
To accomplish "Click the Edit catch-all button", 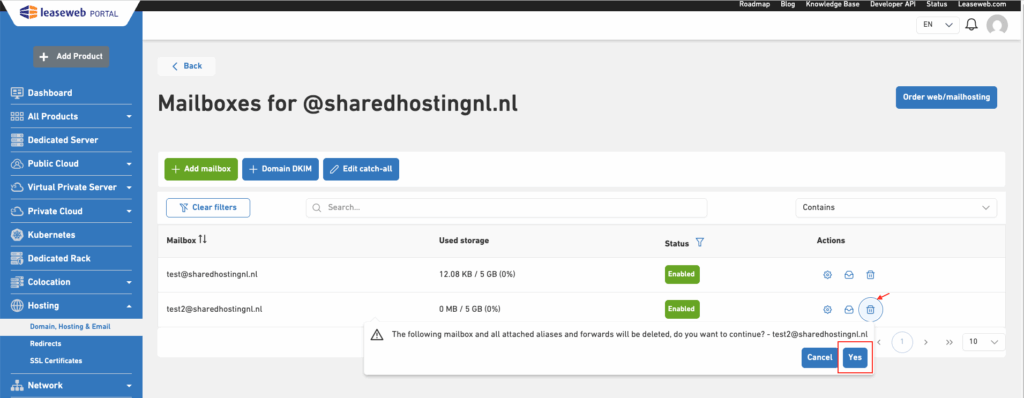I will pos(361,169).
